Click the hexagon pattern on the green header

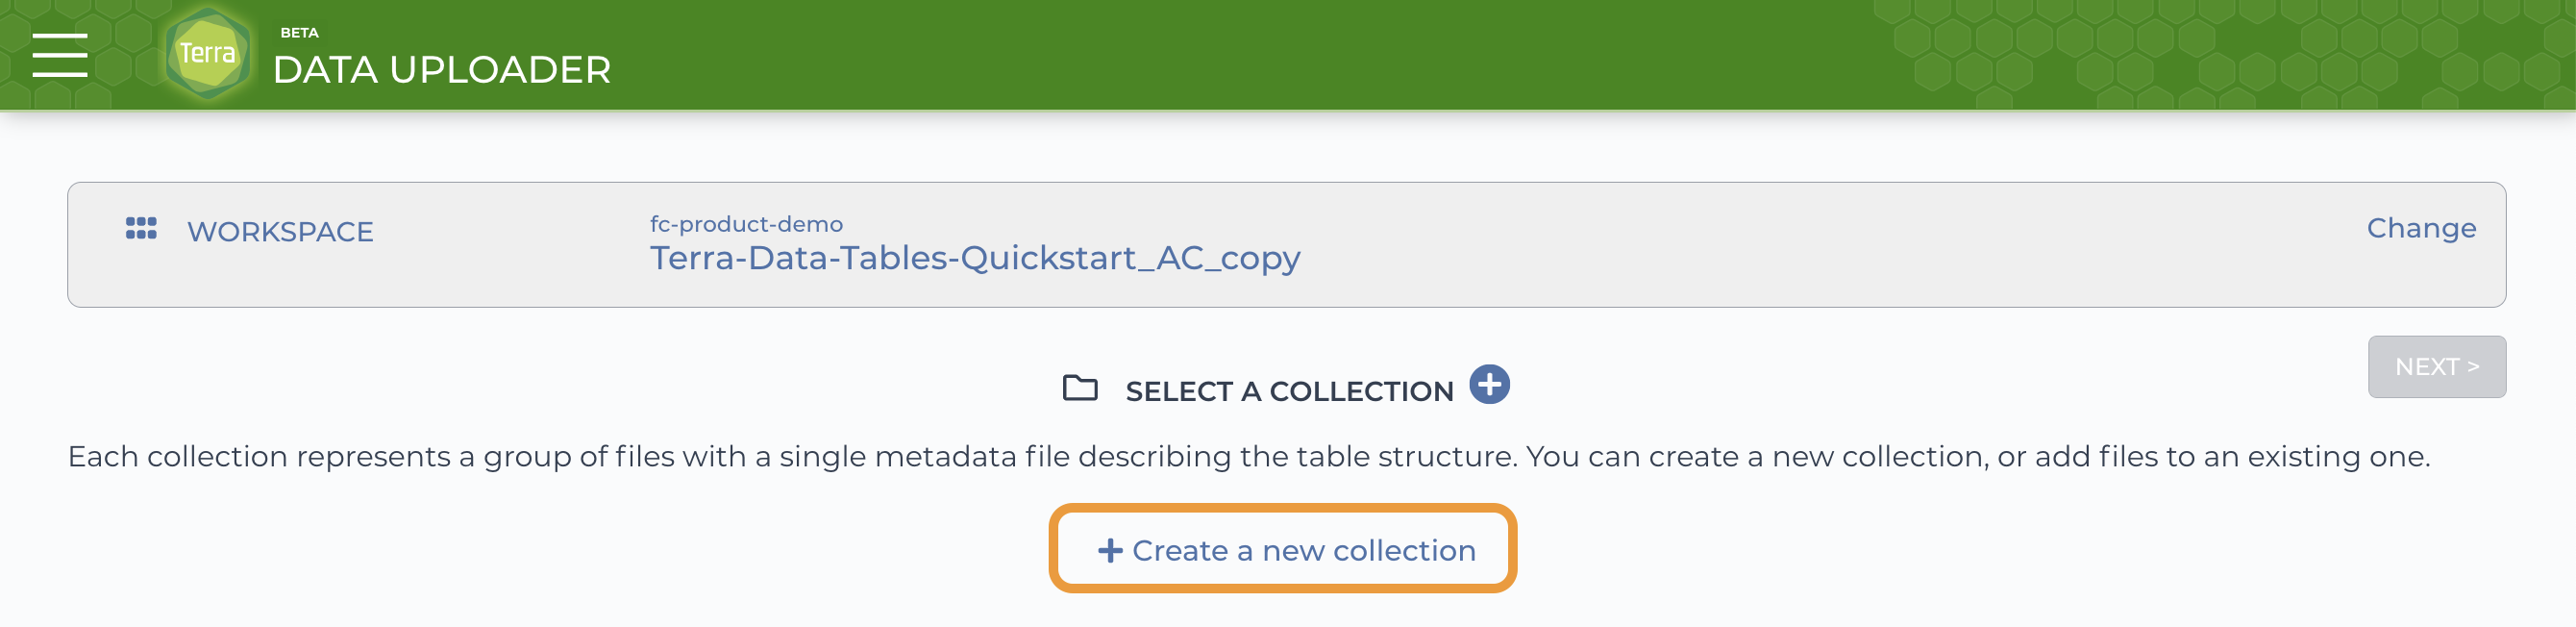[x=2200, y=55]
